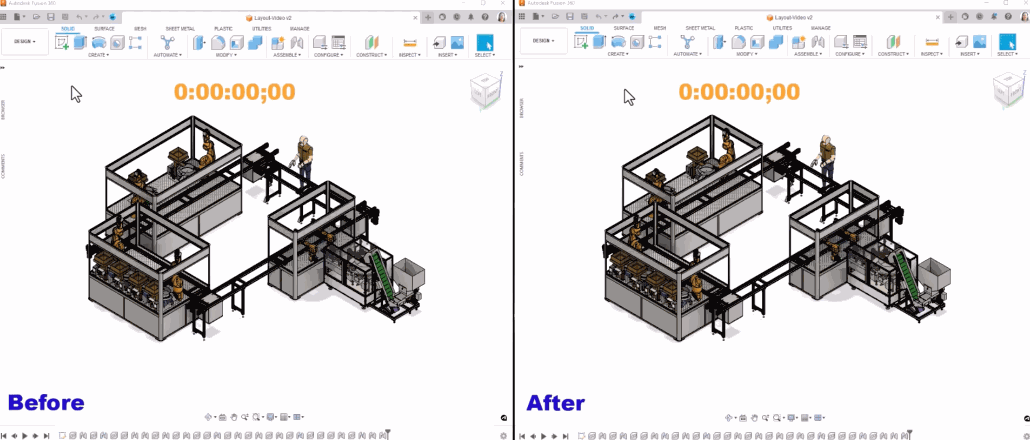Select Pan hand tool in the left (Before) navigation bar
Screen dimensions: 1030x440
coord(235,417)
